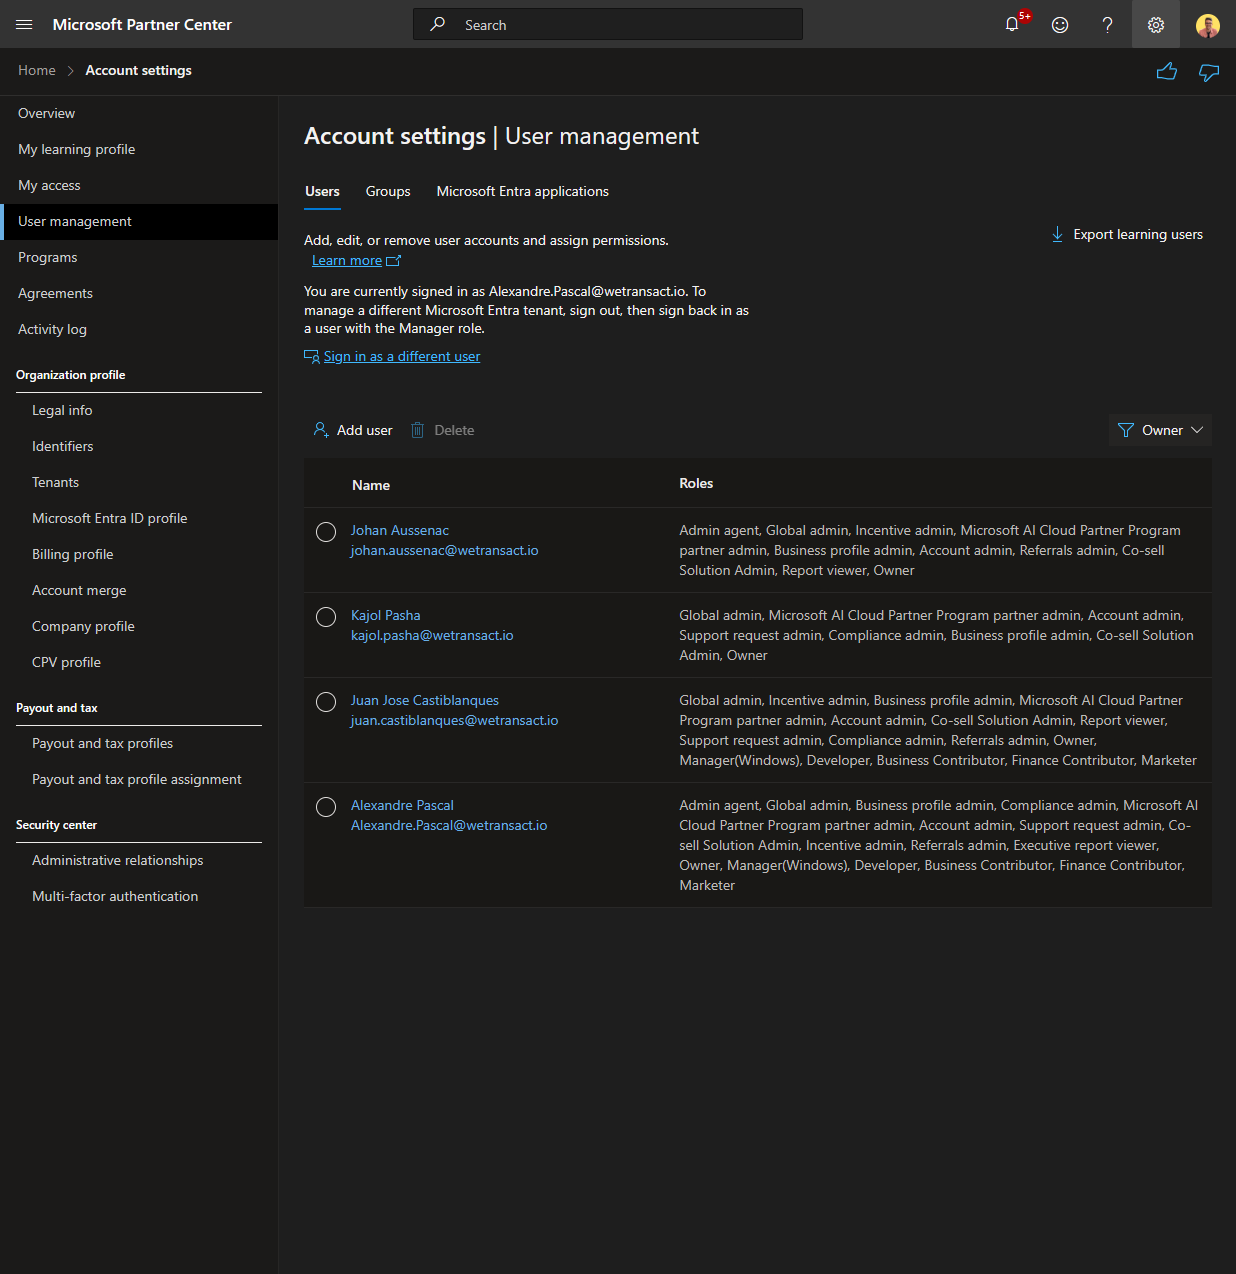Click the Delete button
This screenshot has width=1236, height=1274.
(x=443, y=430)
